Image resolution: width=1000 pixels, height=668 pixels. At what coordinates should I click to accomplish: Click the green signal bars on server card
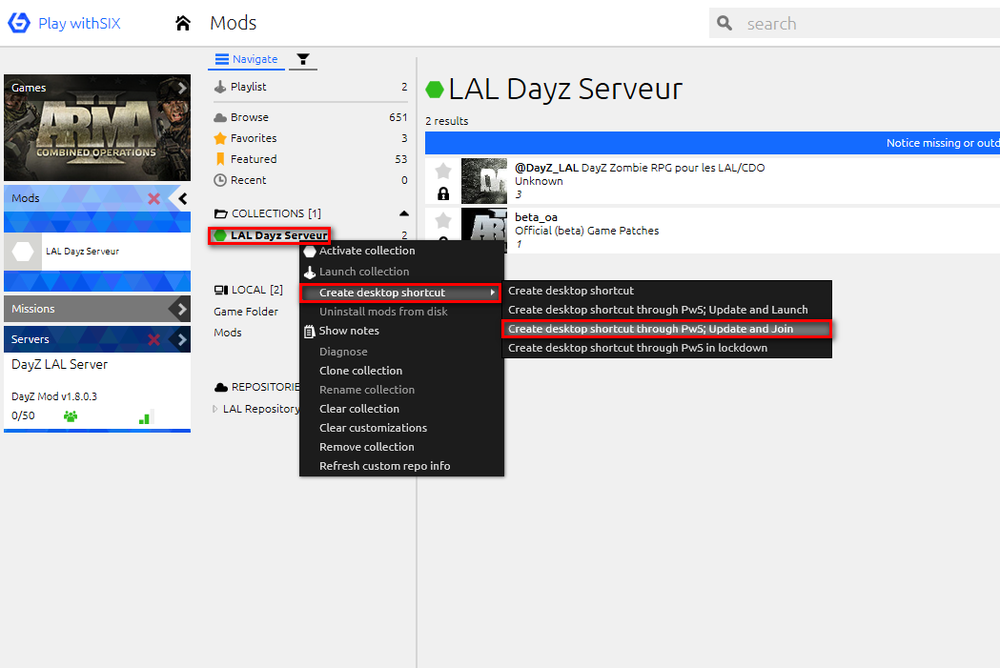pyautogui.click(x=145, y=417)
